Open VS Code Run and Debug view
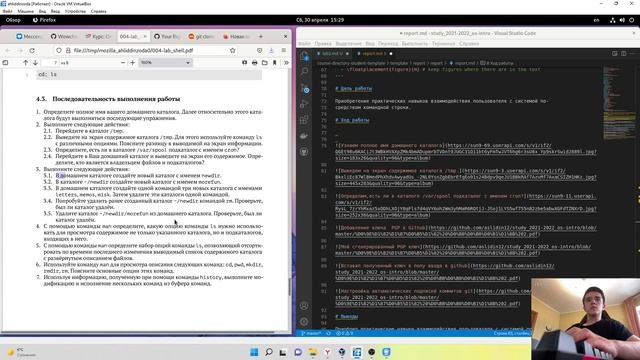This screenshot has height=360, width=640. [x=304, y=104]
